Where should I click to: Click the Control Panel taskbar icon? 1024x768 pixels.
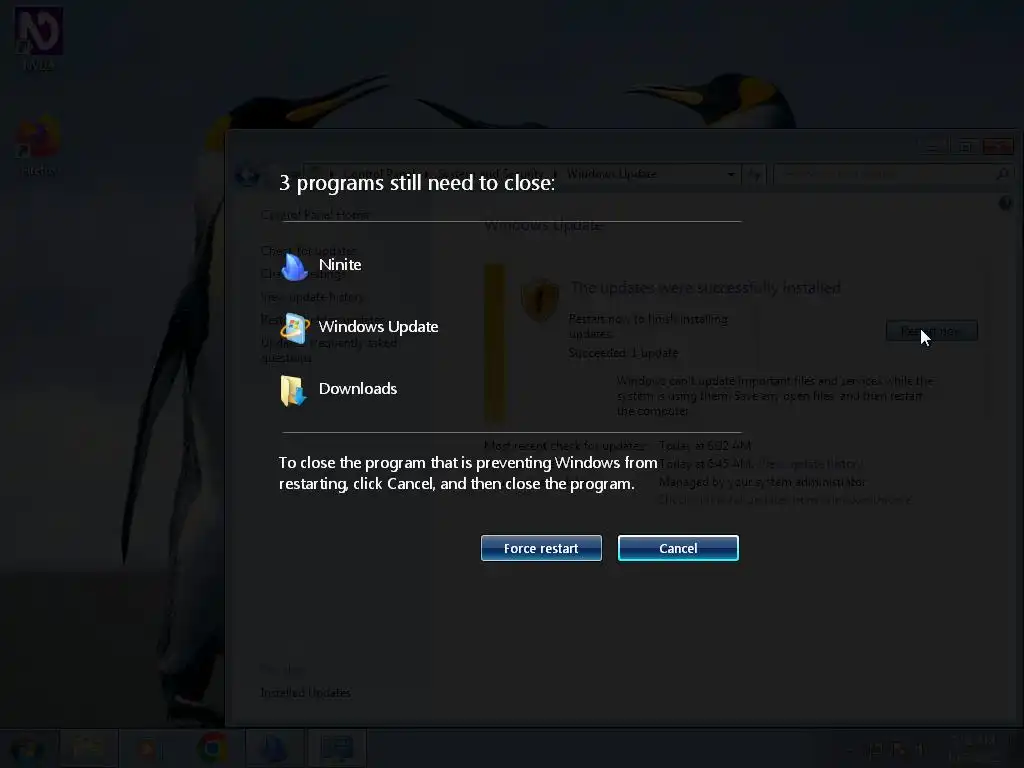[x=336, y=748]
